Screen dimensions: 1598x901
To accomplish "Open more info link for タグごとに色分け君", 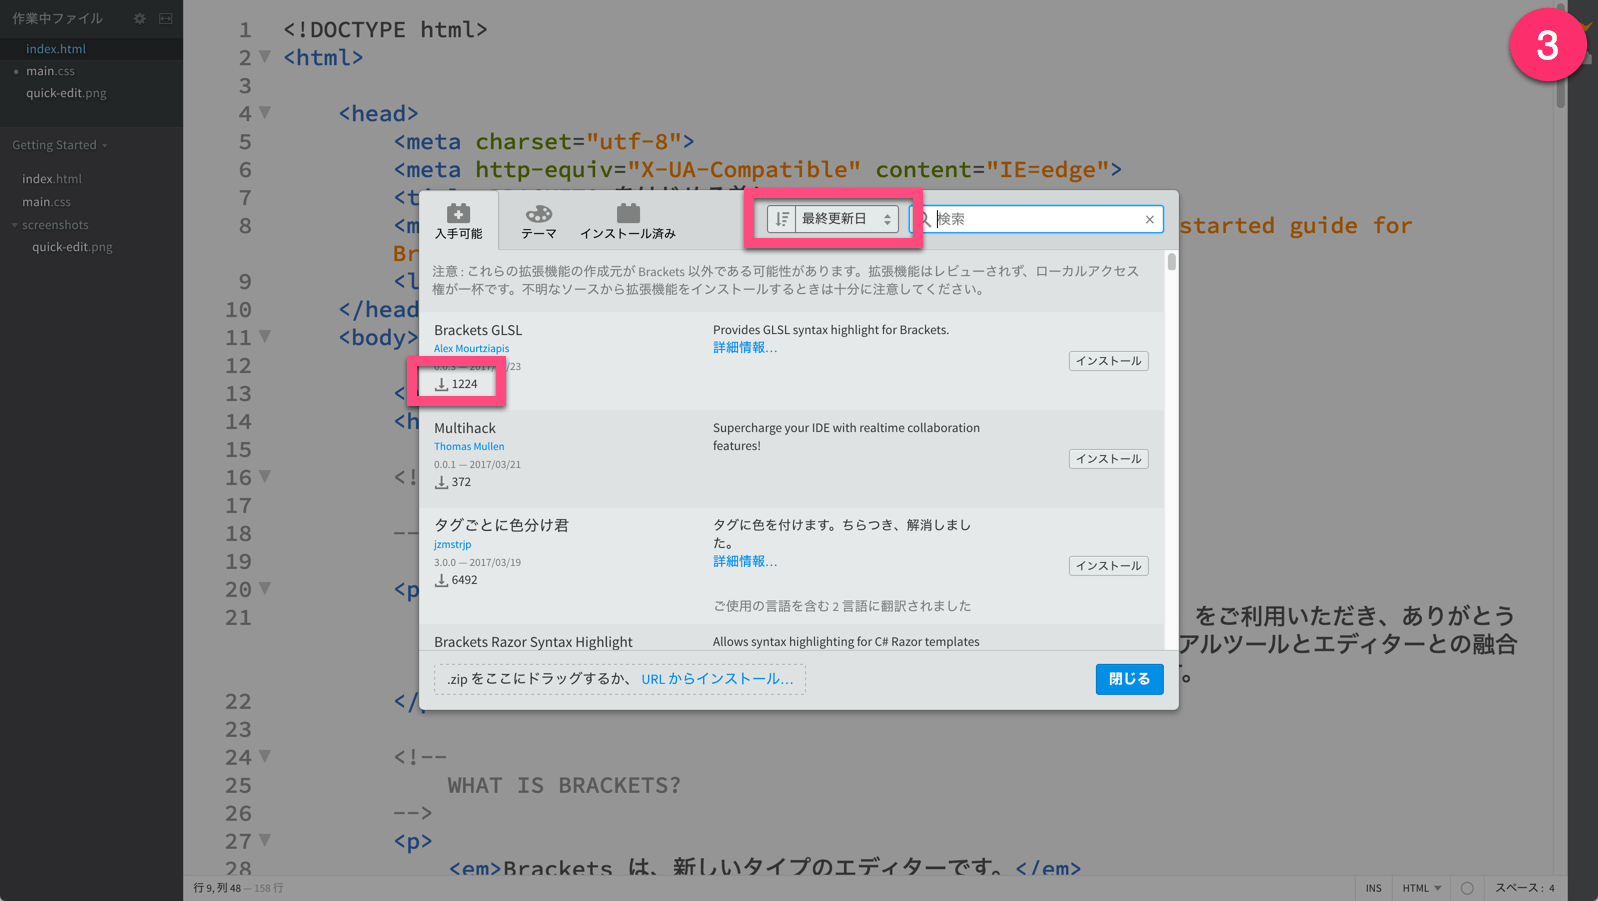I will tap(744, 562).
